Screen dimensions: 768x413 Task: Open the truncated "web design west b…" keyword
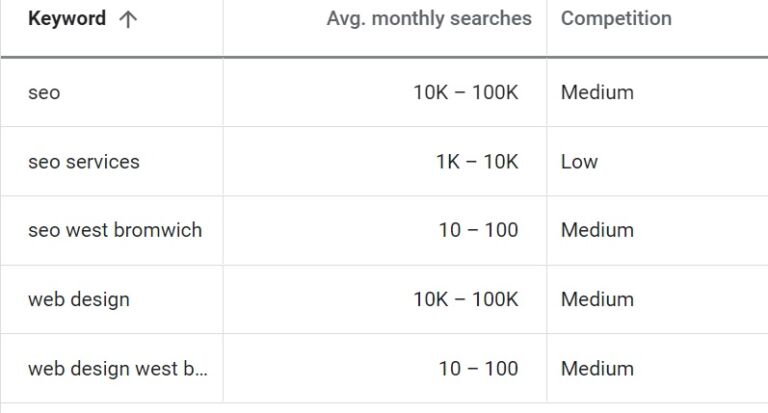point(118,368)
